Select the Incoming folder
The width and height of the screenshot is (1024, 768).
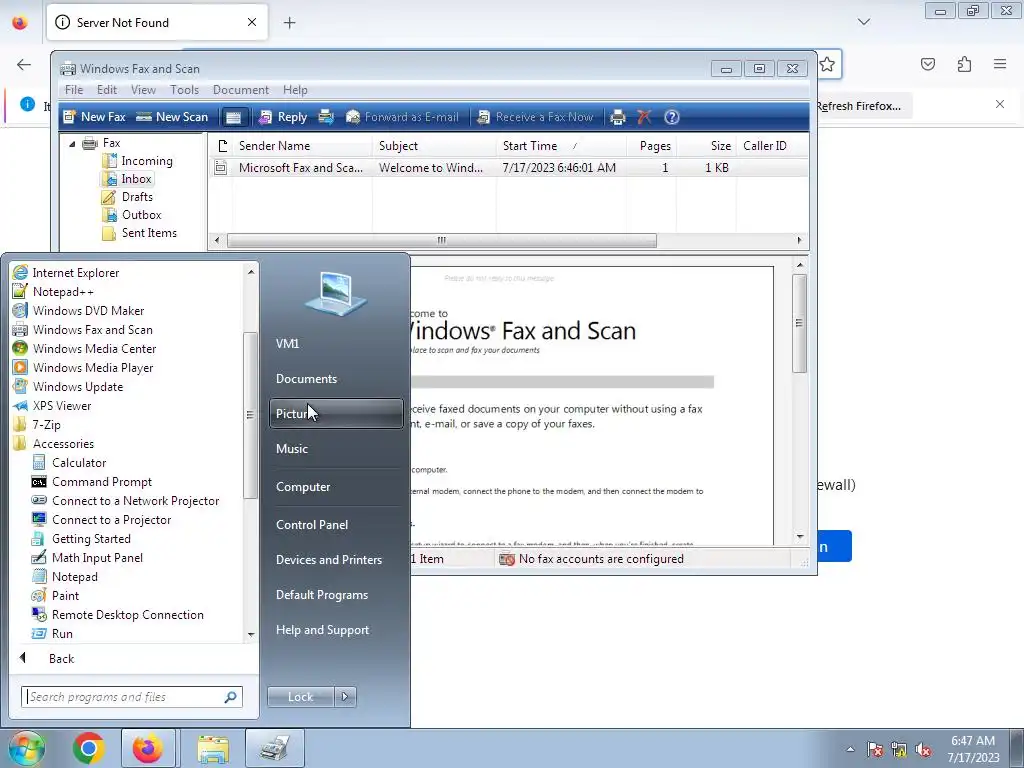[138, 161]
